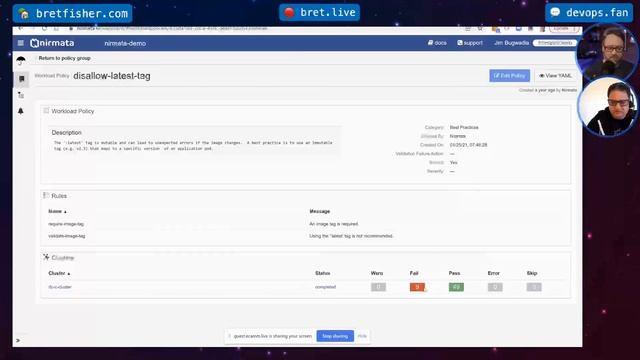
Task: Click the Message column header
Action: (x=320, y=211)
